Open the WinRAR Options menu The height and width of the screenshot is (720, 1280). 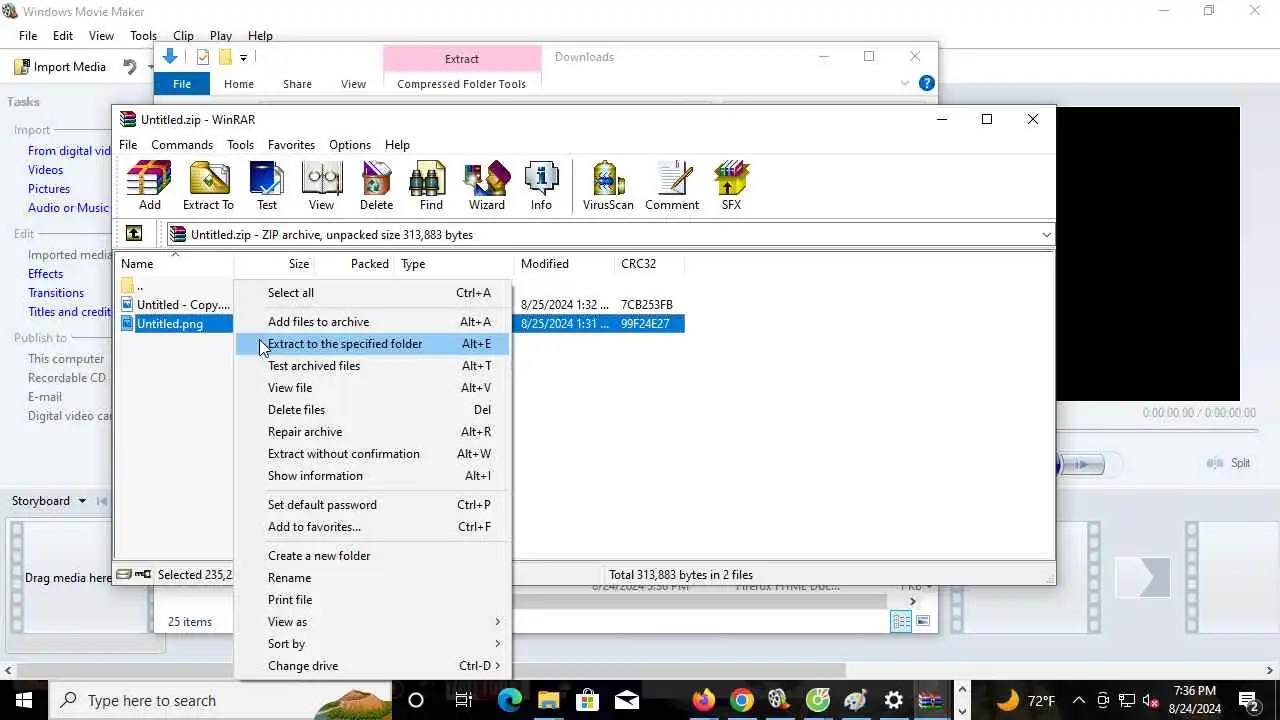(x=350, y=145)
